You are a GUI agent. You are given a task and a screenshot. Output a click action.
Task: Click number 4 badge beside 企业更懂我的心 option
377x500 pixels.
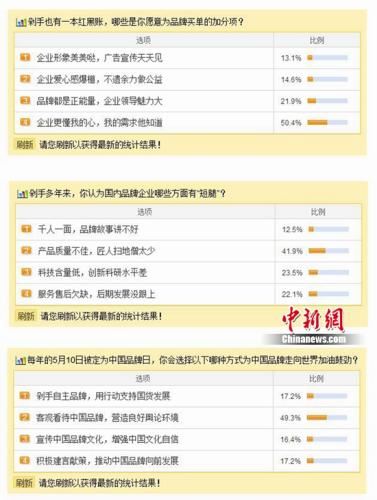click(x=25, y=122)
